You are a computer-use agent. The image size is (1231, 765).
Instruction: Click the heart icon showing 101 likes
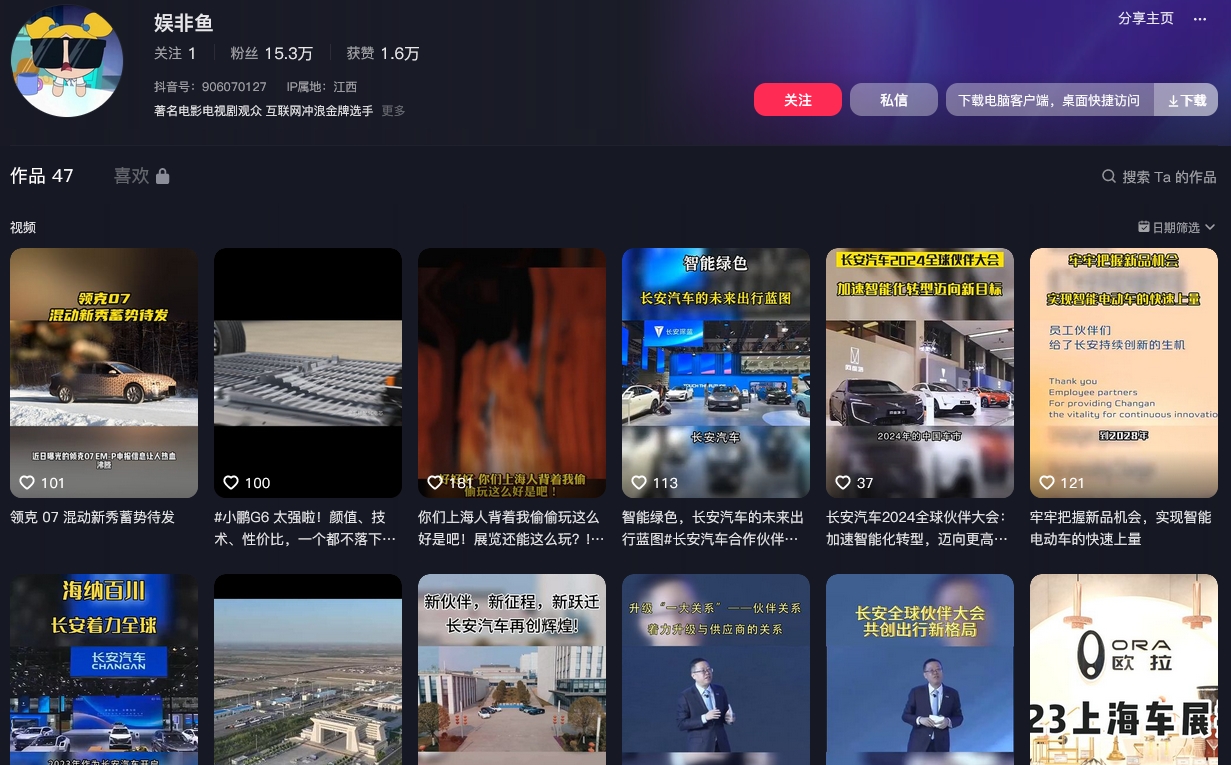(x=27, y=483)
